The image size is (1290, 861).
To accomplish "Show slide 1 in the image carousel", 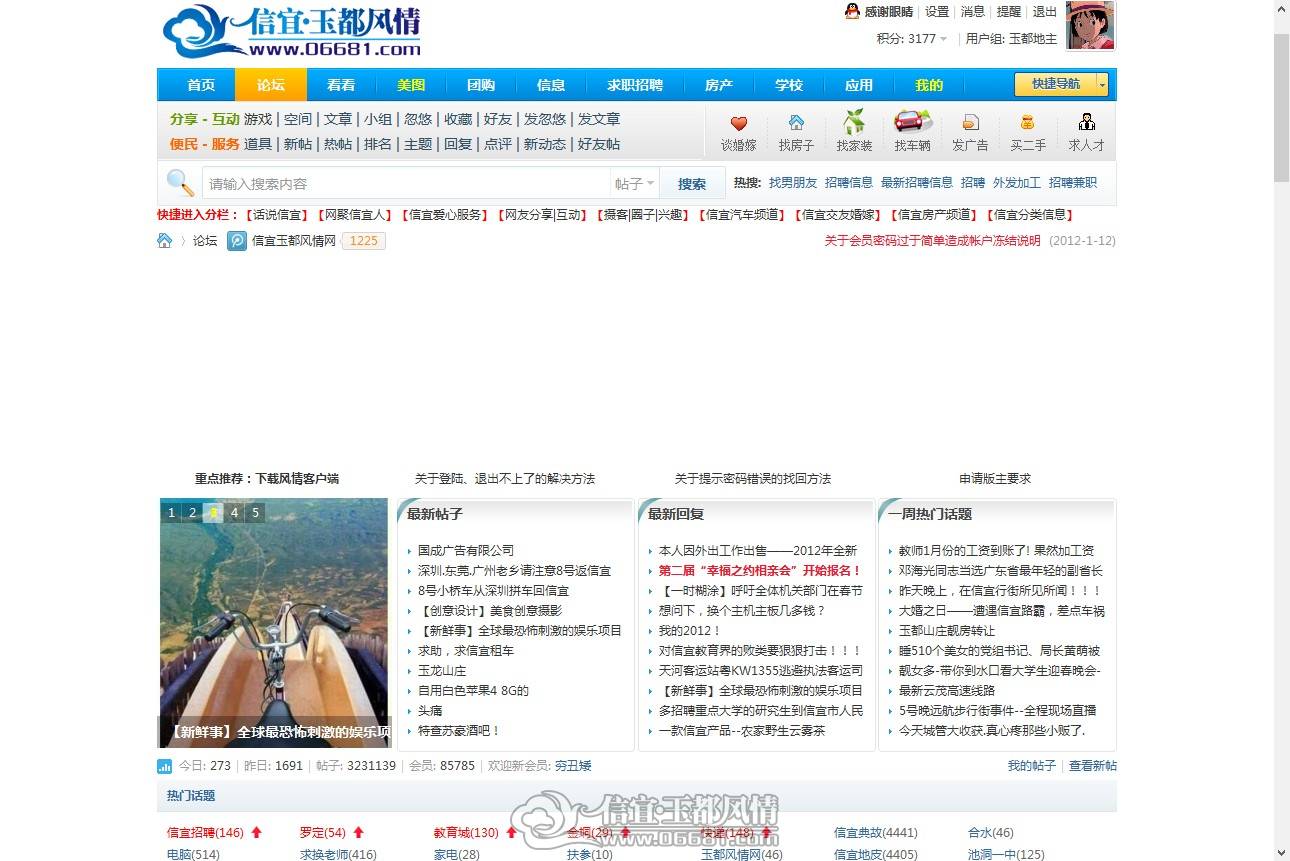I will click(172, 513).
